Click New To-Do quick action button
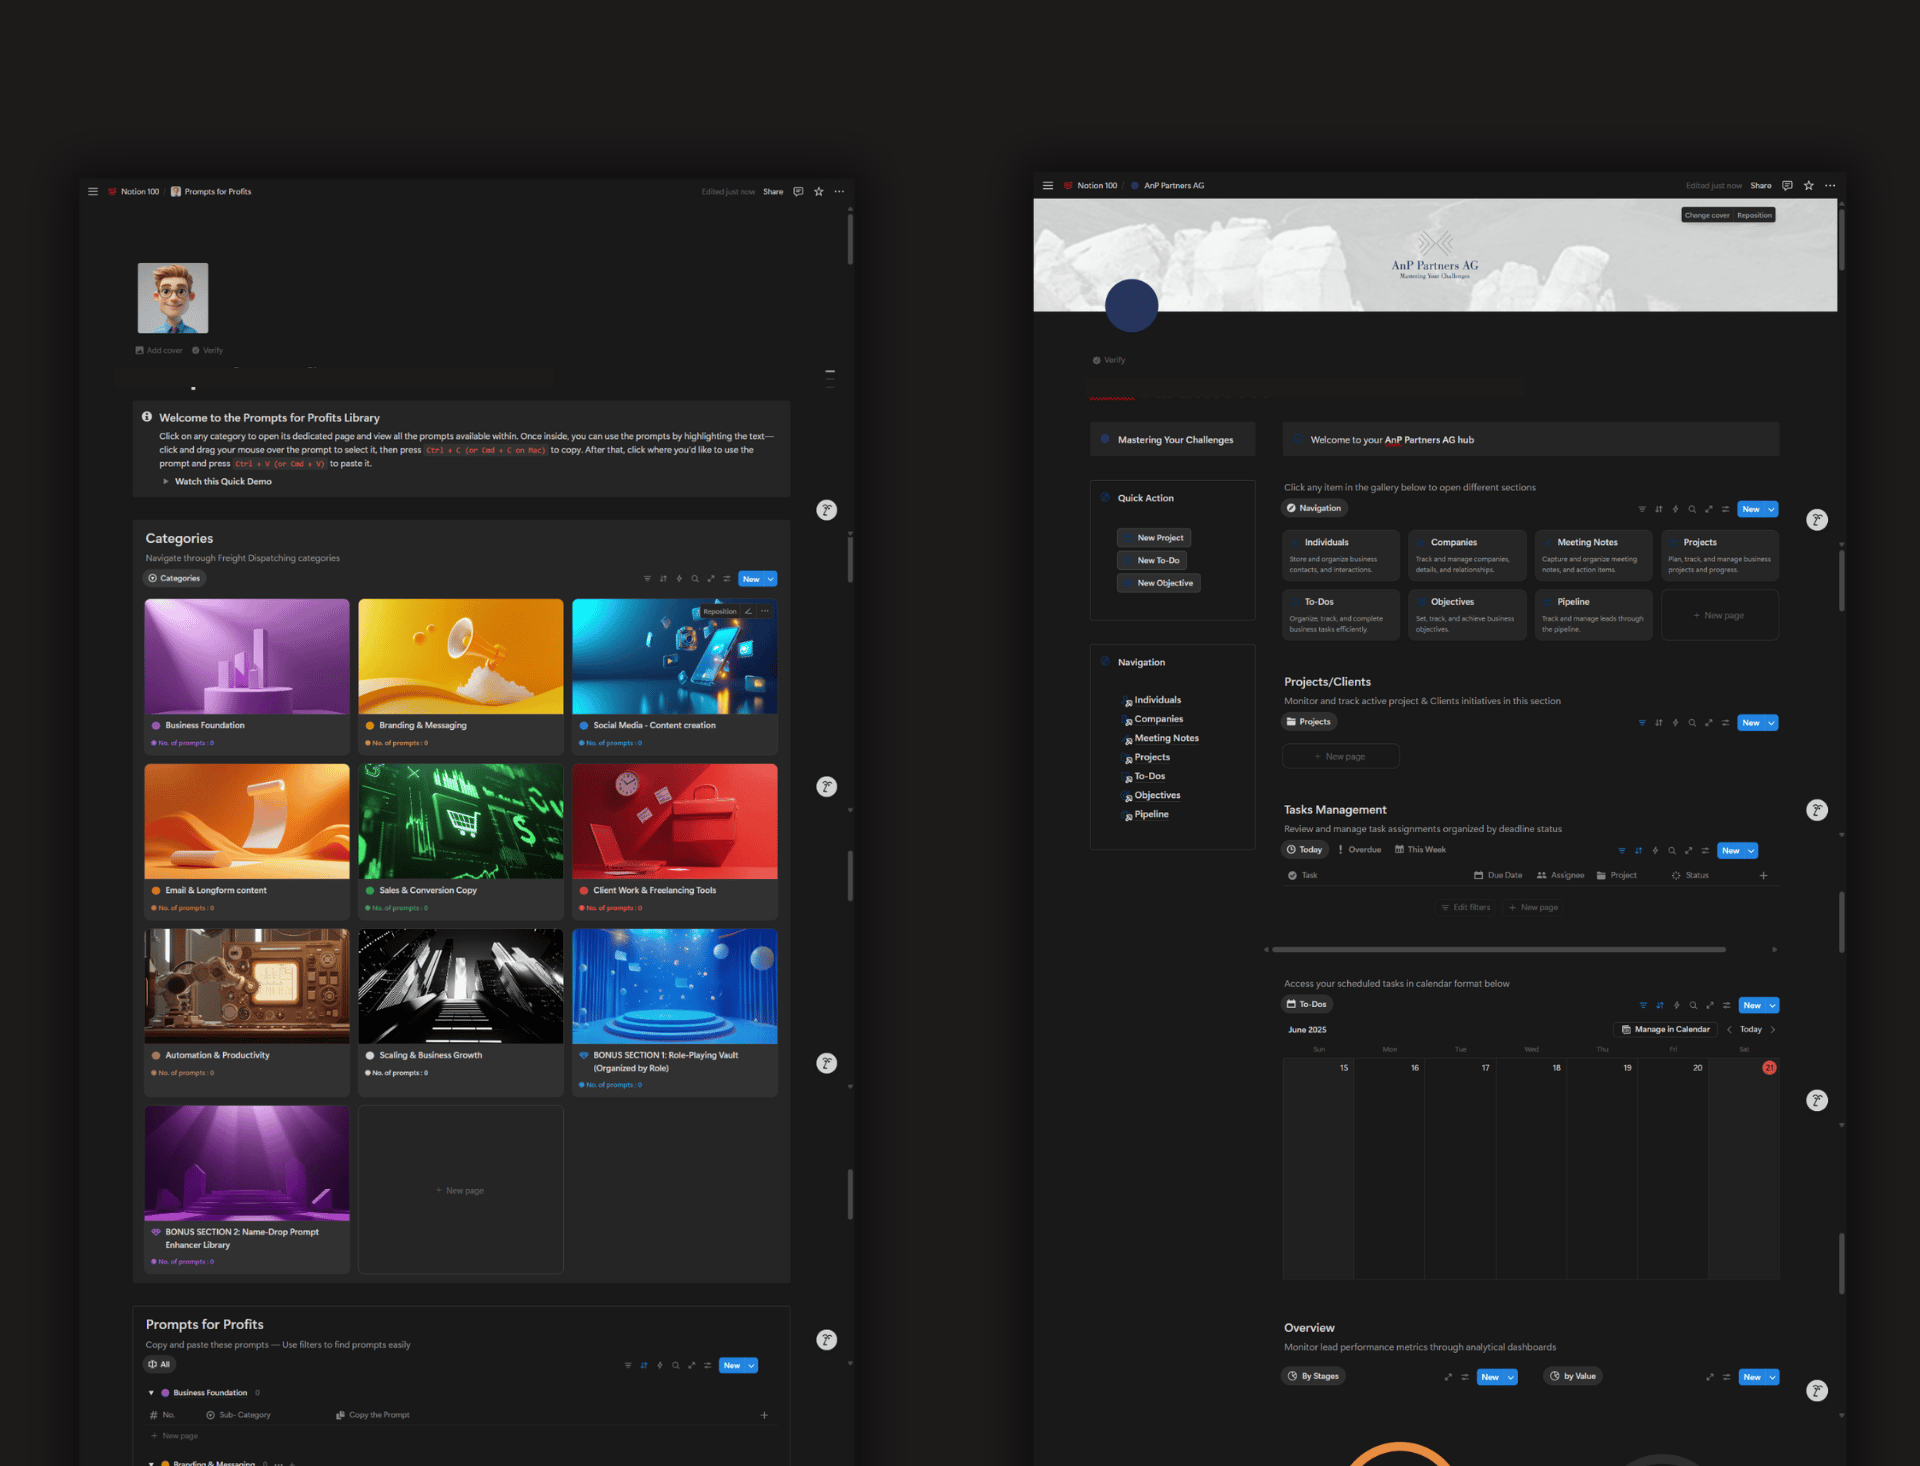 [1152, 561]
